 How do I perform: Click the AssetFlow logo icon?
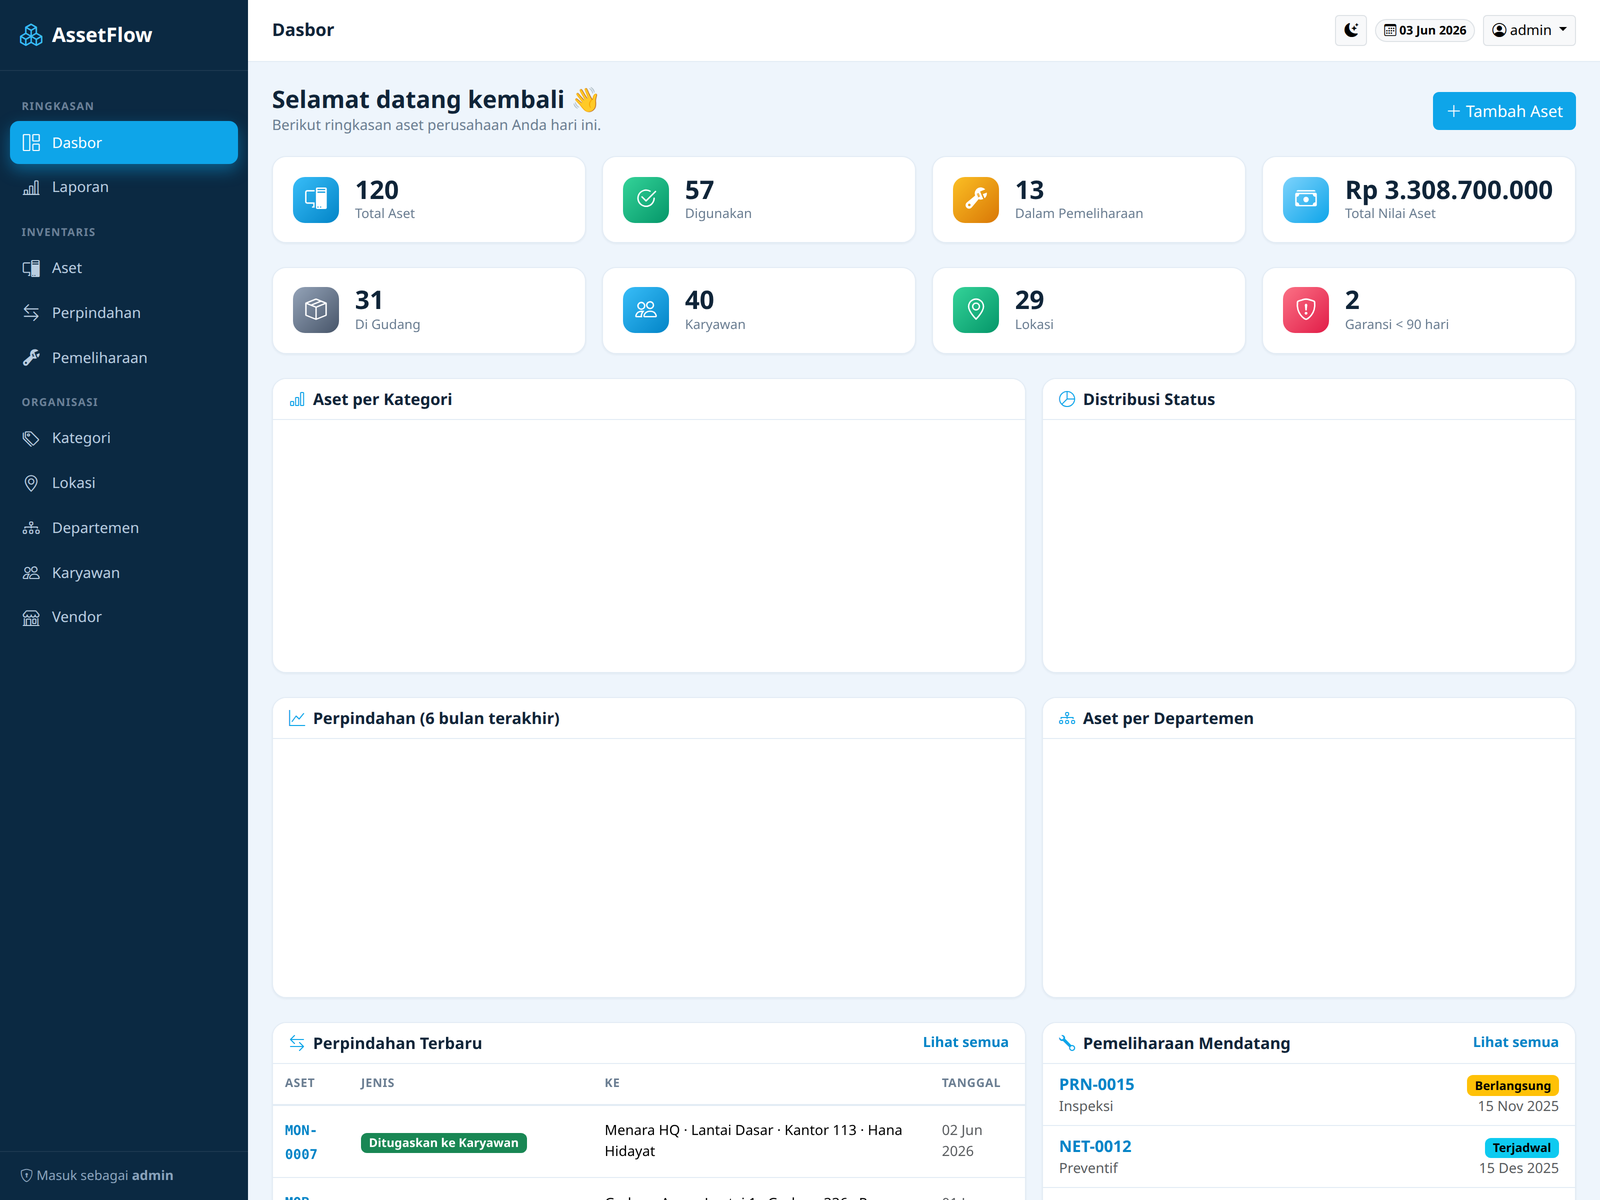31,35
